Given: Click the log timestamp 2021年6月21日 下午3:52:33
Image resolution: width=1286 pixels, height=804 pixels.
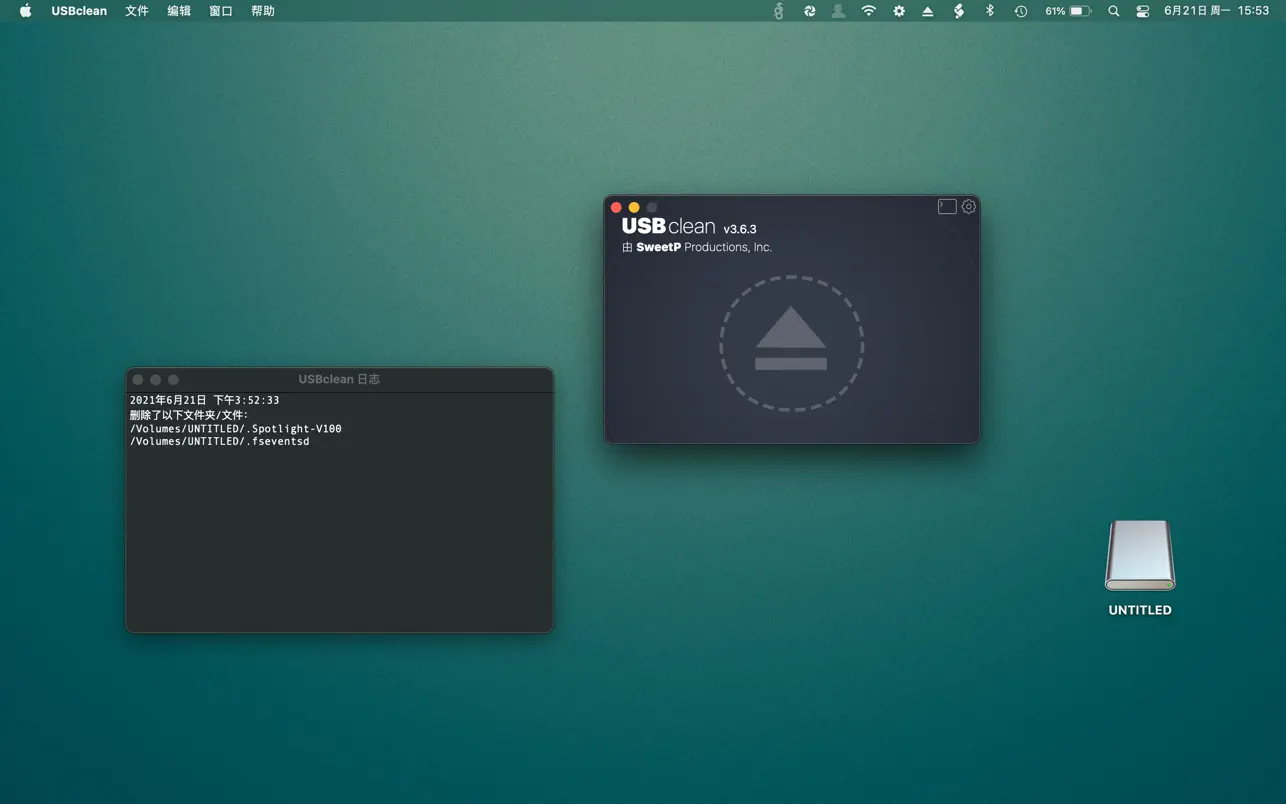Looking at the screenshot, I should [x=205, y=400].
